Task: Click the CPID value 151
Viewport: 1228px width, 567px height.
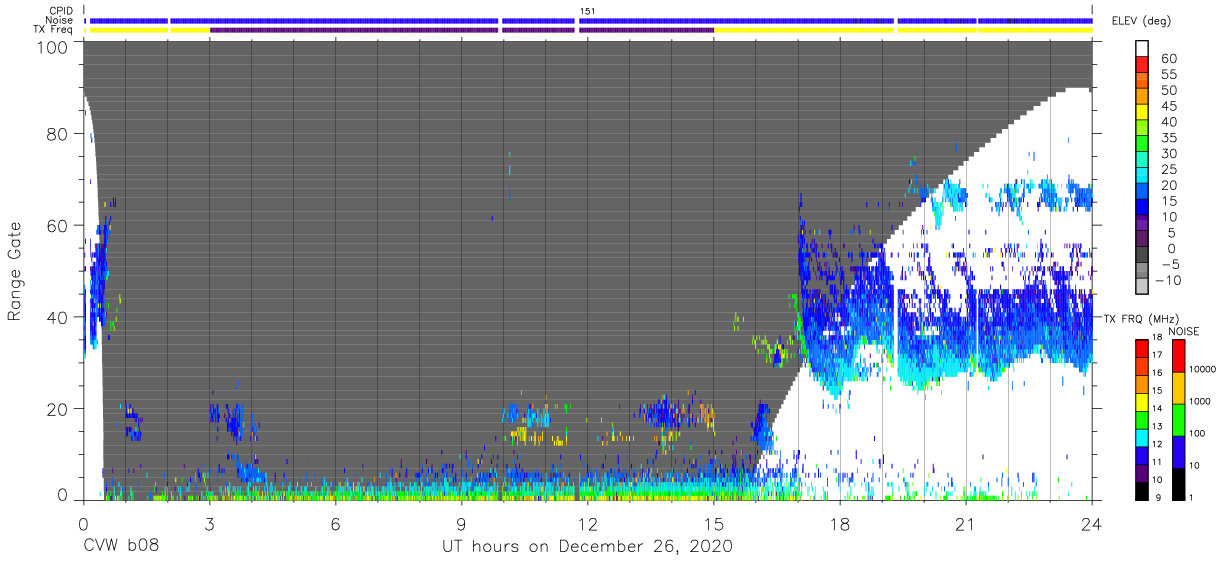Action: 588,11
